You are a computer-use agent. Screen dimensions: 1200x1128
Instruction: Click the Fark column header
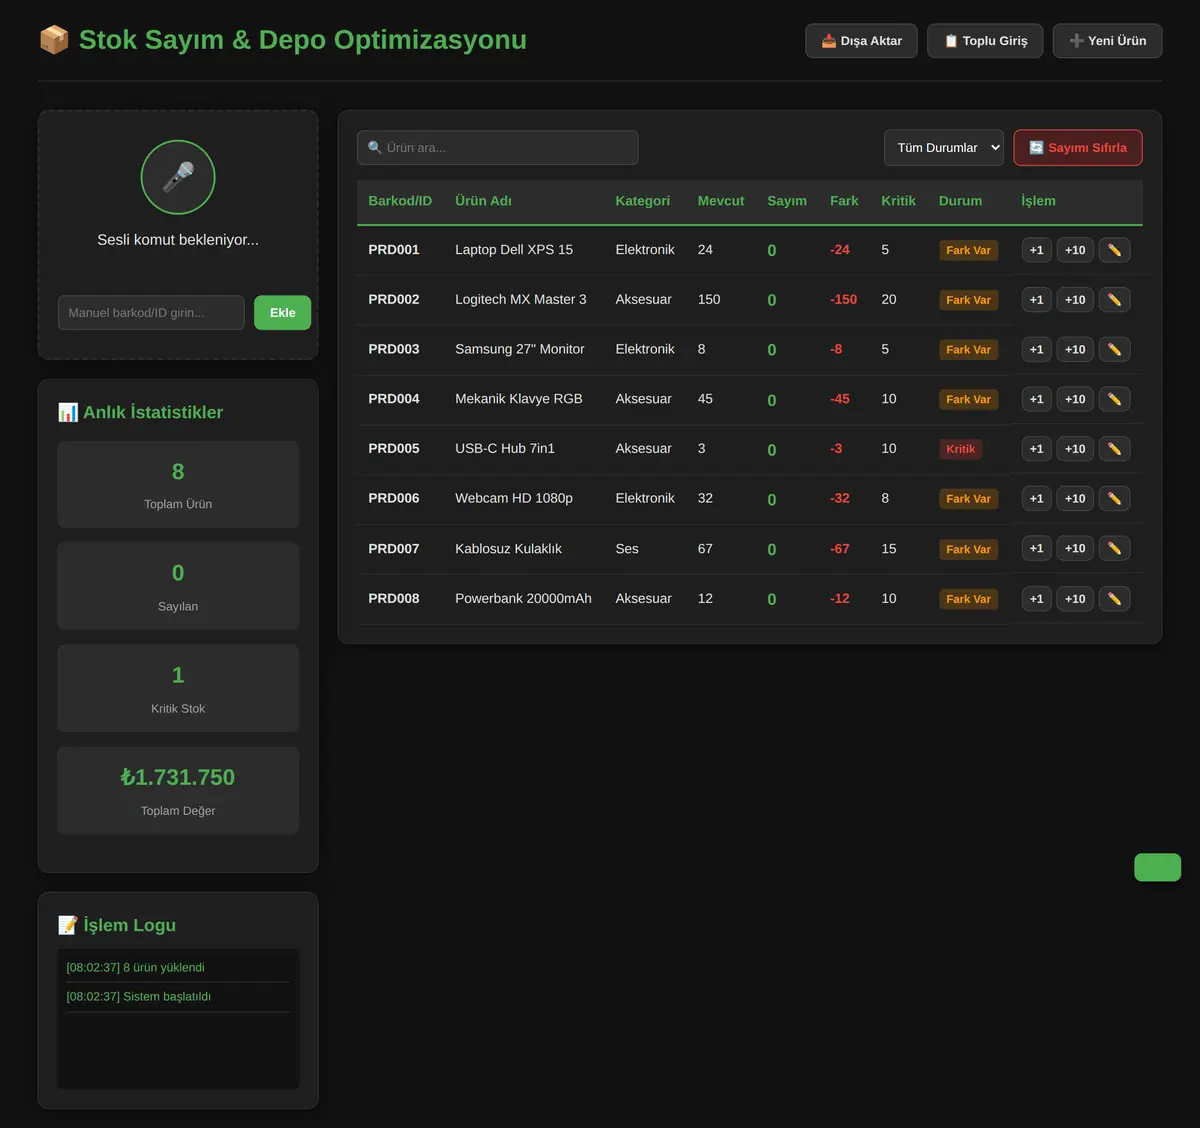[844, 201]
